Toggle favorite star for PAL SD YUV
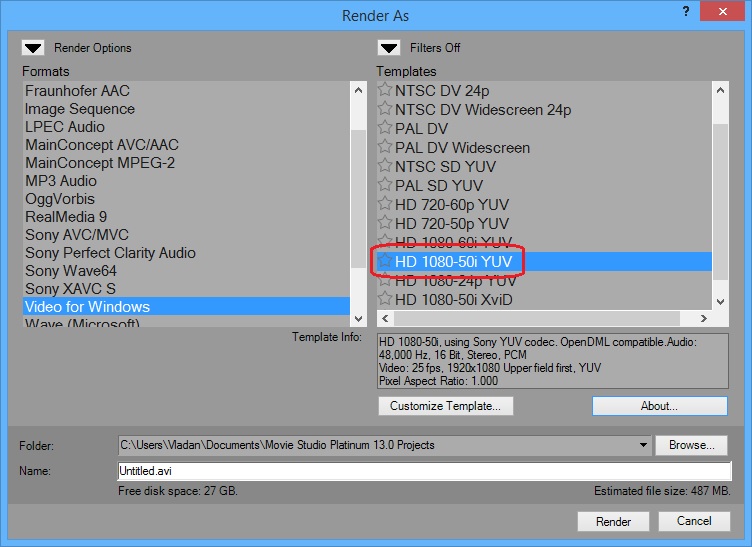This screenshot has height=547, width=752. pos(385,185)
